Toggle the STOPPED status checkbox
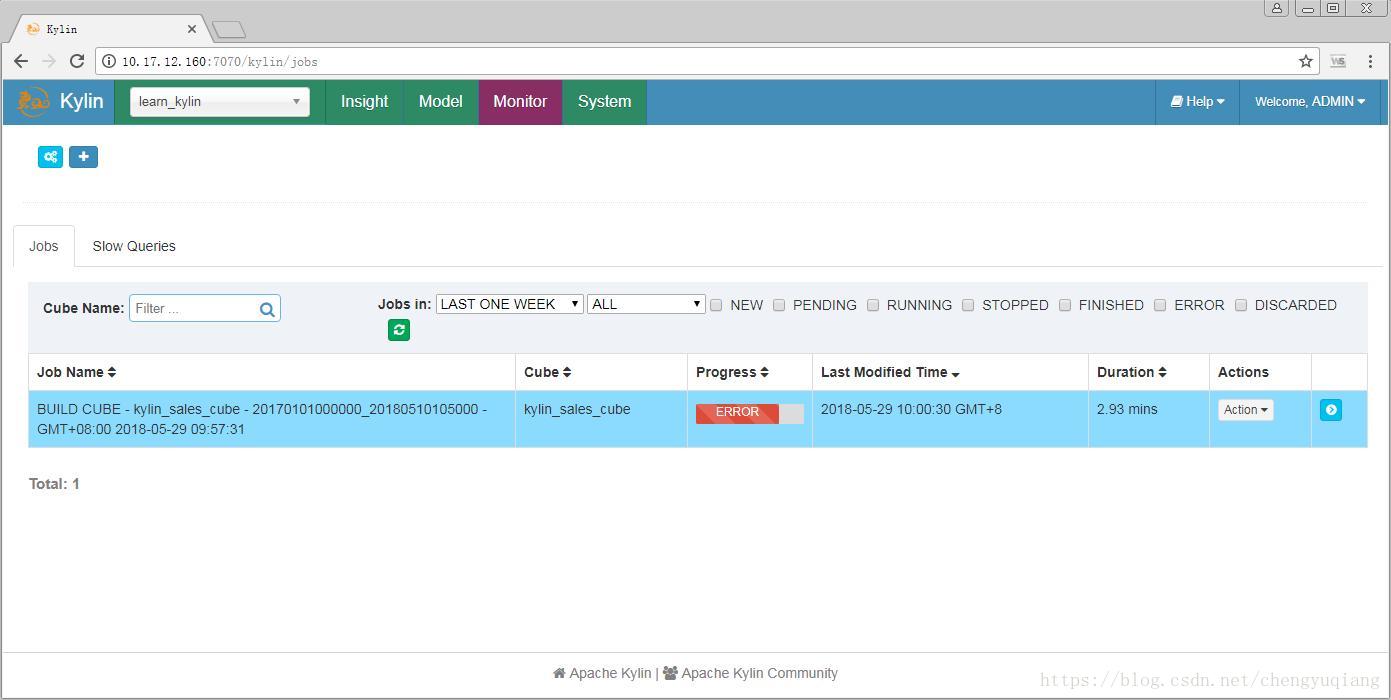The height and width of the screenshot is (700, 1391). click(968, 305)
